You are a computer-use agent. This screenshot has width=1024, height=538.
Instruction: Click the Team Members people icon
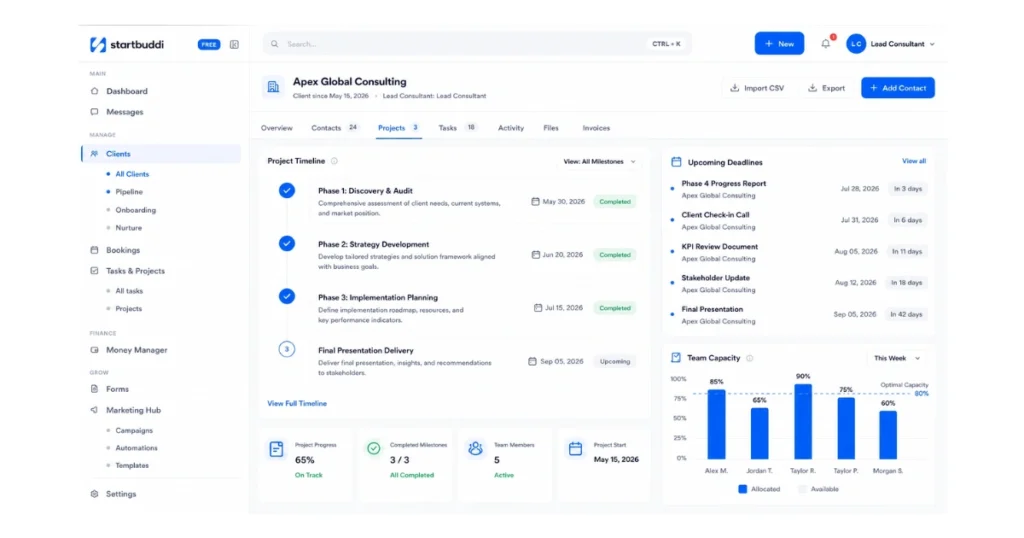(x=475, y=449)
